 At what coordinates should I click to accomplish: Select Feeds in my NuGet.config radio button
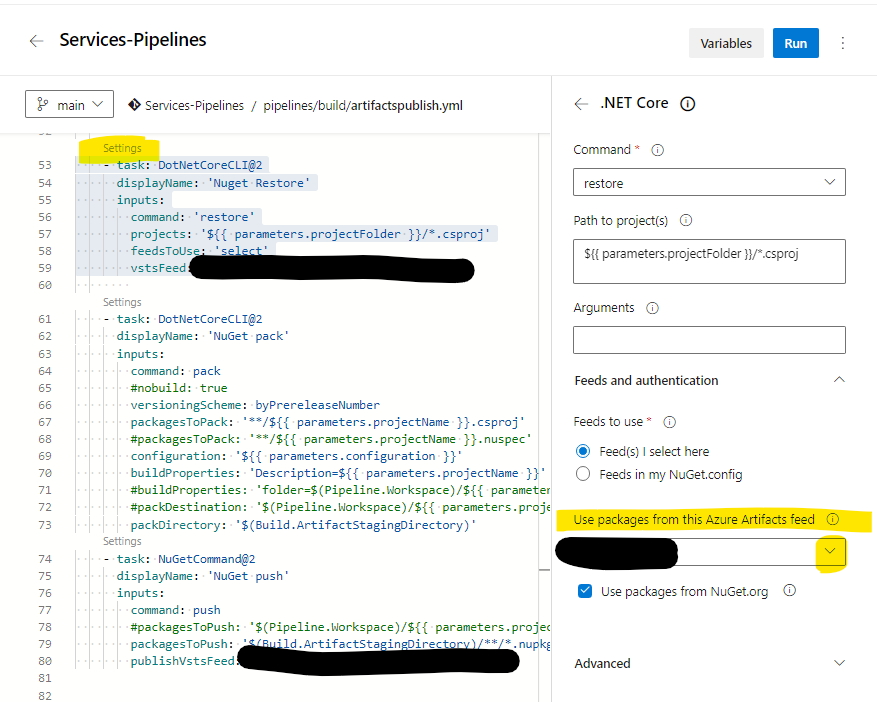[583, 474]
